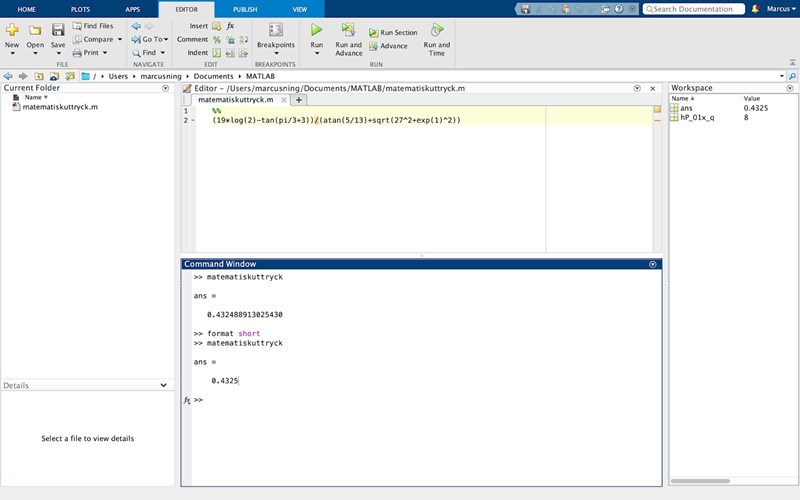Click the Run and Time icon
Image resolution: width=800 pixels, height=500 pixels.
pos(436,30)
